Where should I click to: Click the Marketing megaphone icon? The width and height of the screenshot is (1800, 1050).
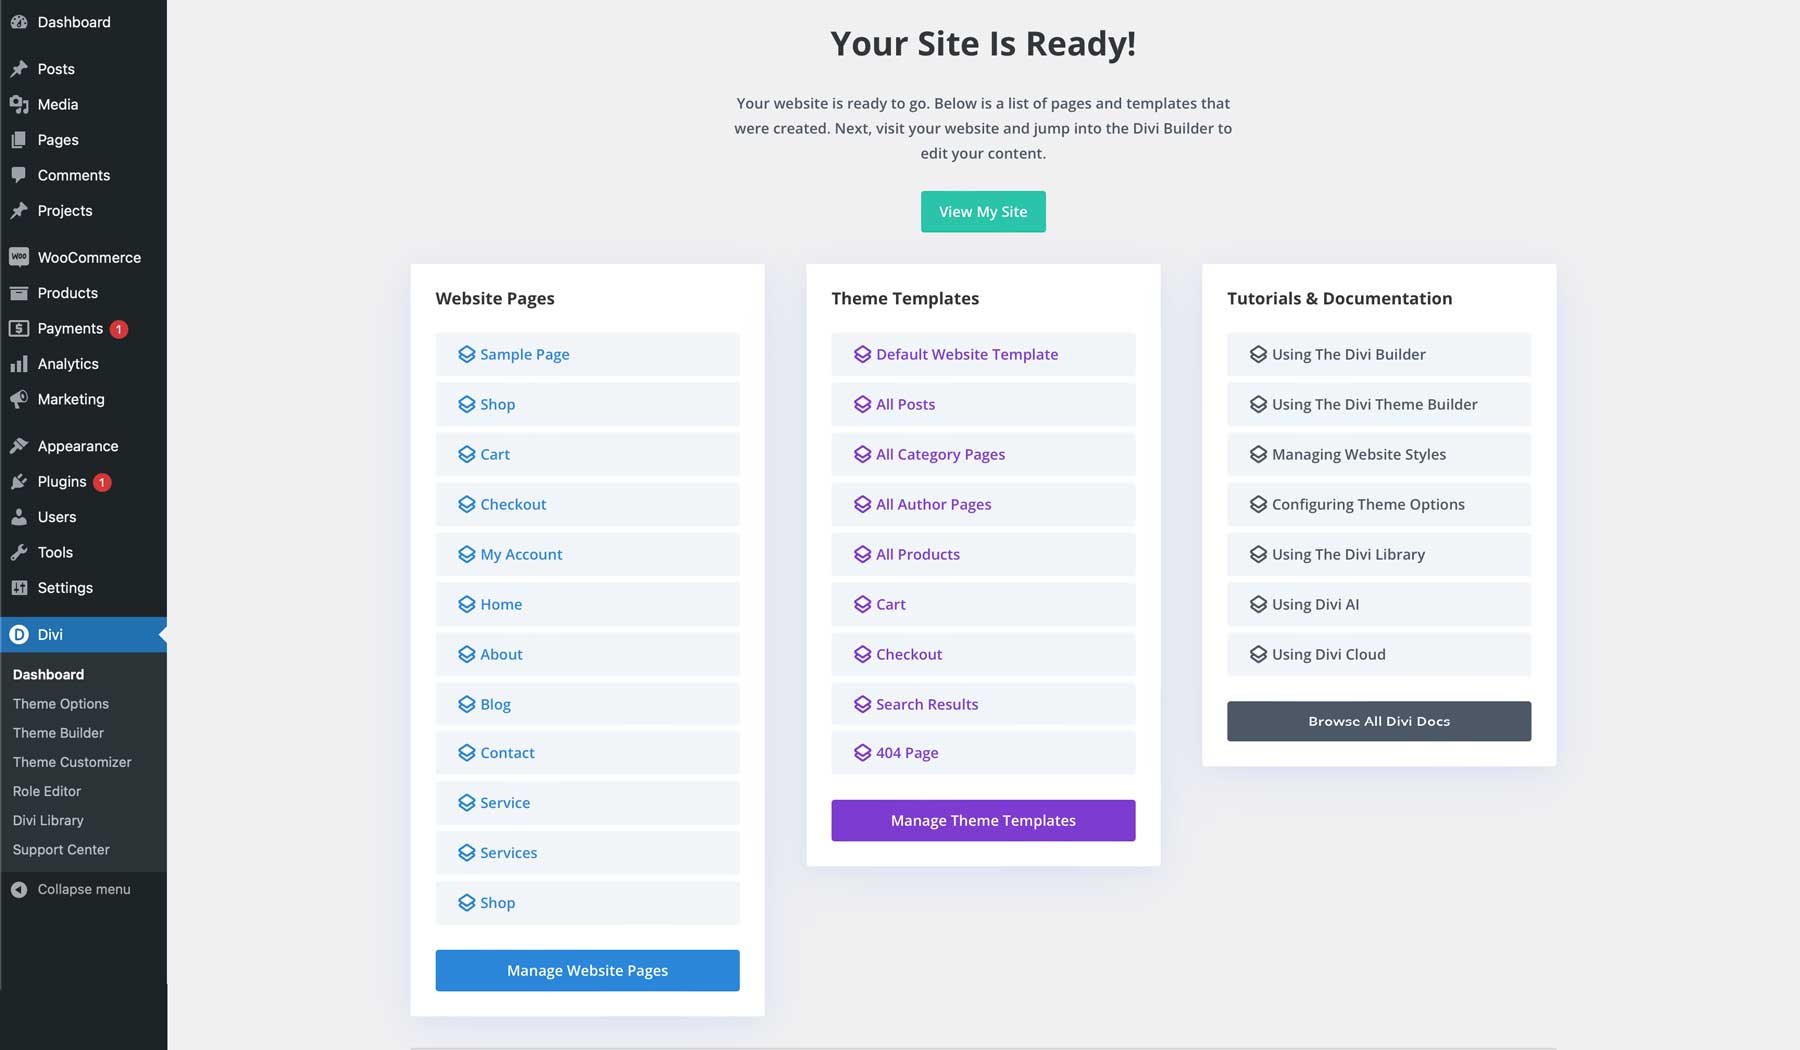(x=18, y=399)
